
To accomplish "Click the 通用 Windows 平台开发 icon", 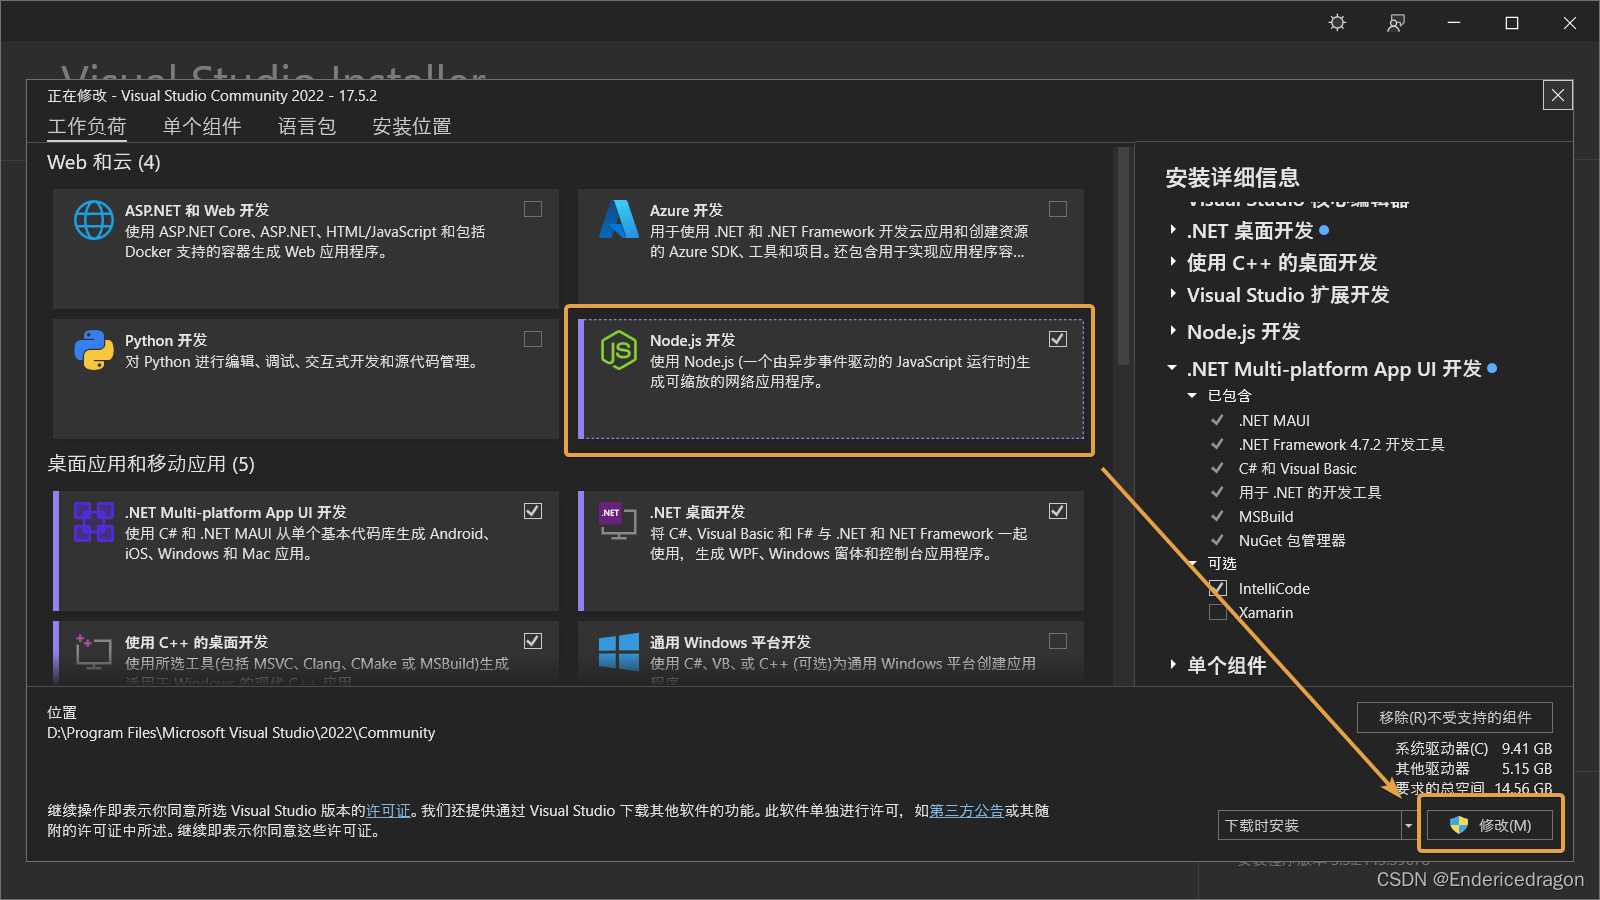I will pos(619,652).
